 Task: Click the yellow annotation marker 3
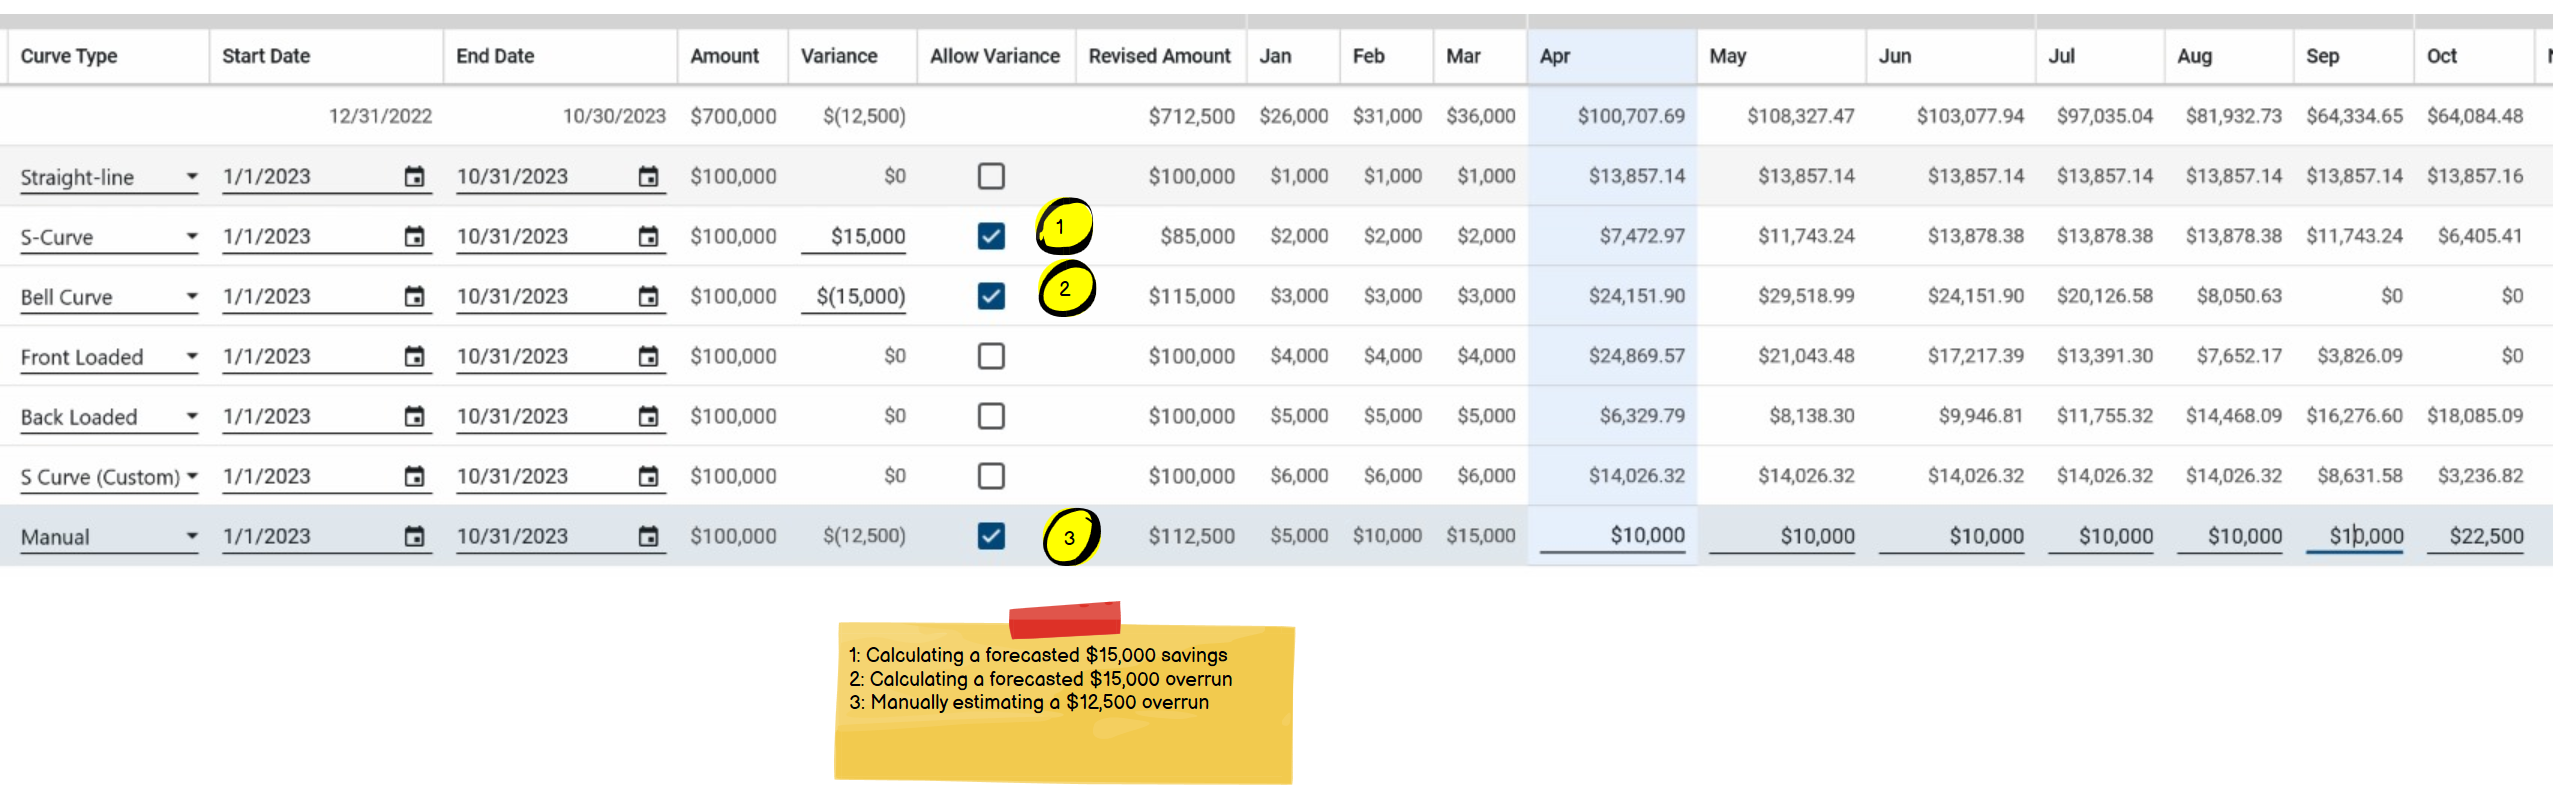(x=1070, y=537)
